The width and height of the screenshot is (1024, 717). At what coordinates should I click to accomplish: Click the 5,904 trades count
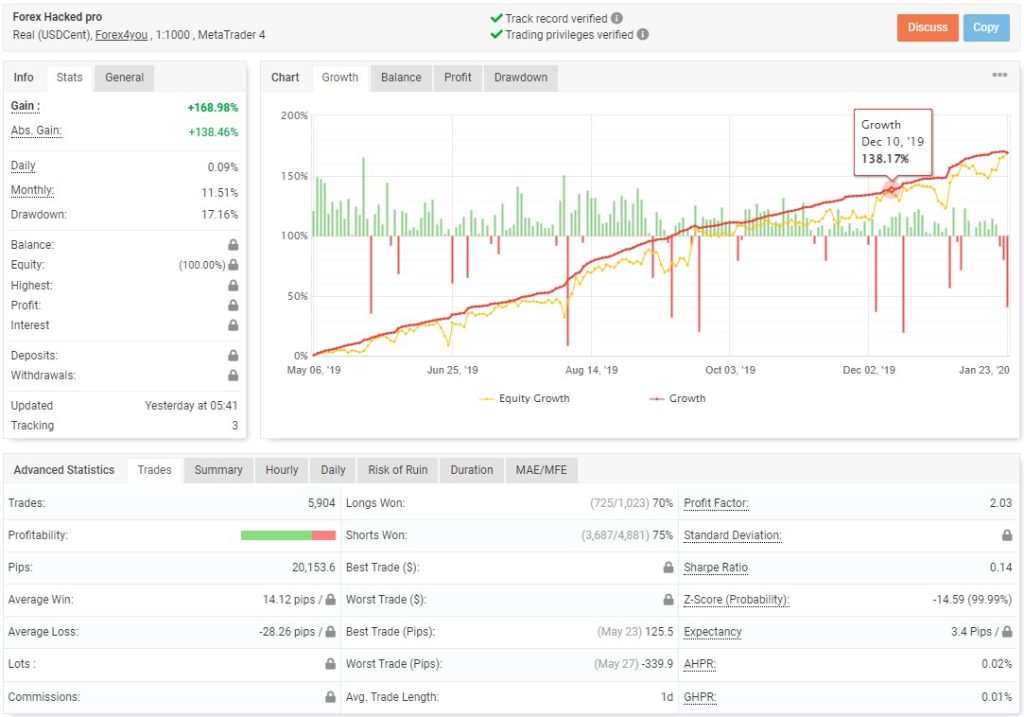pyautogui.click(x=321, y=503)
